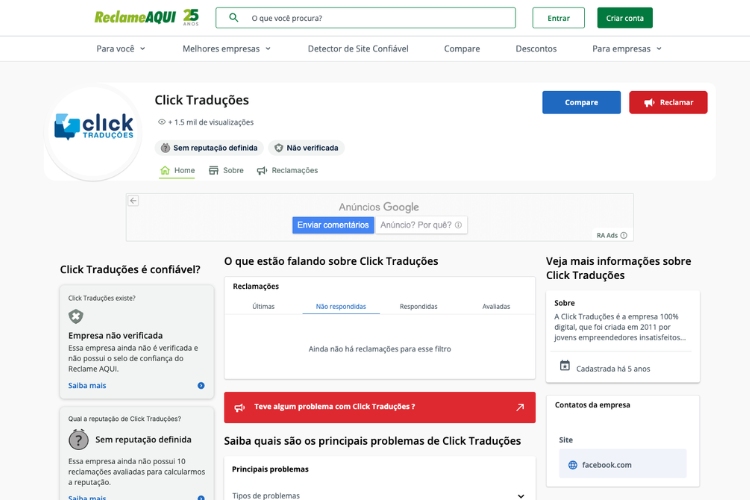Select the Últimas complaints filter tab
Image resolution: width=750 pixels, height=500 pixels.
pos(264,306)
